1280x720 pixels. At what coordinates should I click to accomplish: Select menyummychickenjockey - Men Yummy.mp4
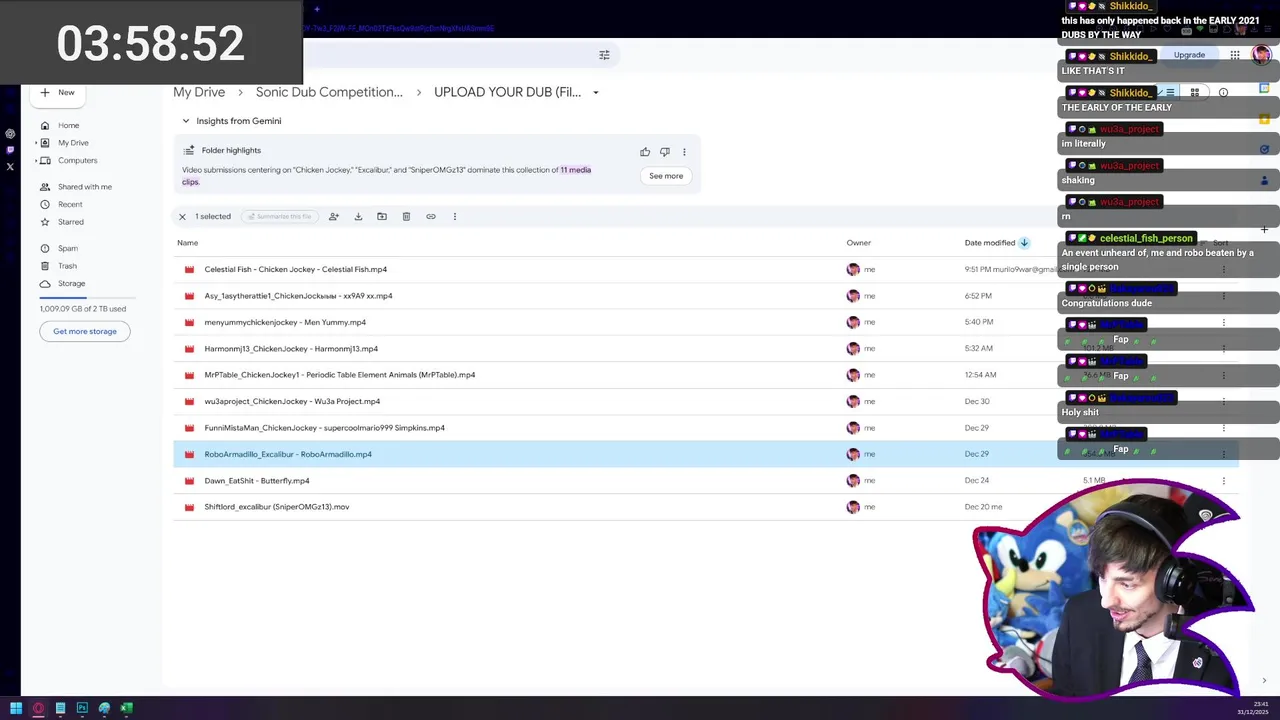click(x=285, y=322)
